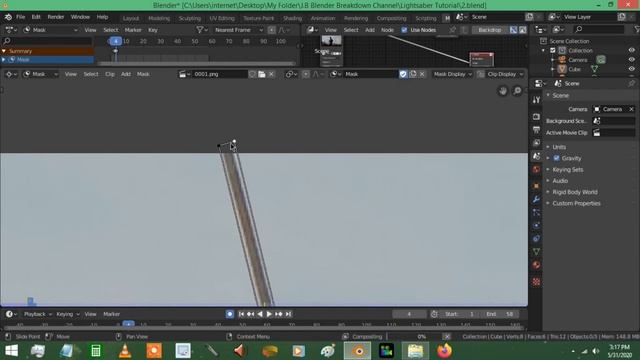
Task: Toggle fake user shield for mask
Action: (x=403, y=74)
